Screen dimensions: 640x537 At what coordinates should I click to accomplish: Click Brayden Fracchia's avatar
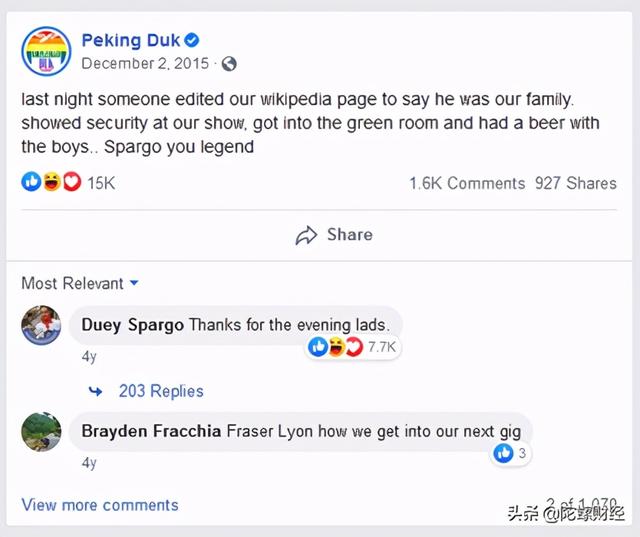(x=42, y=432)
